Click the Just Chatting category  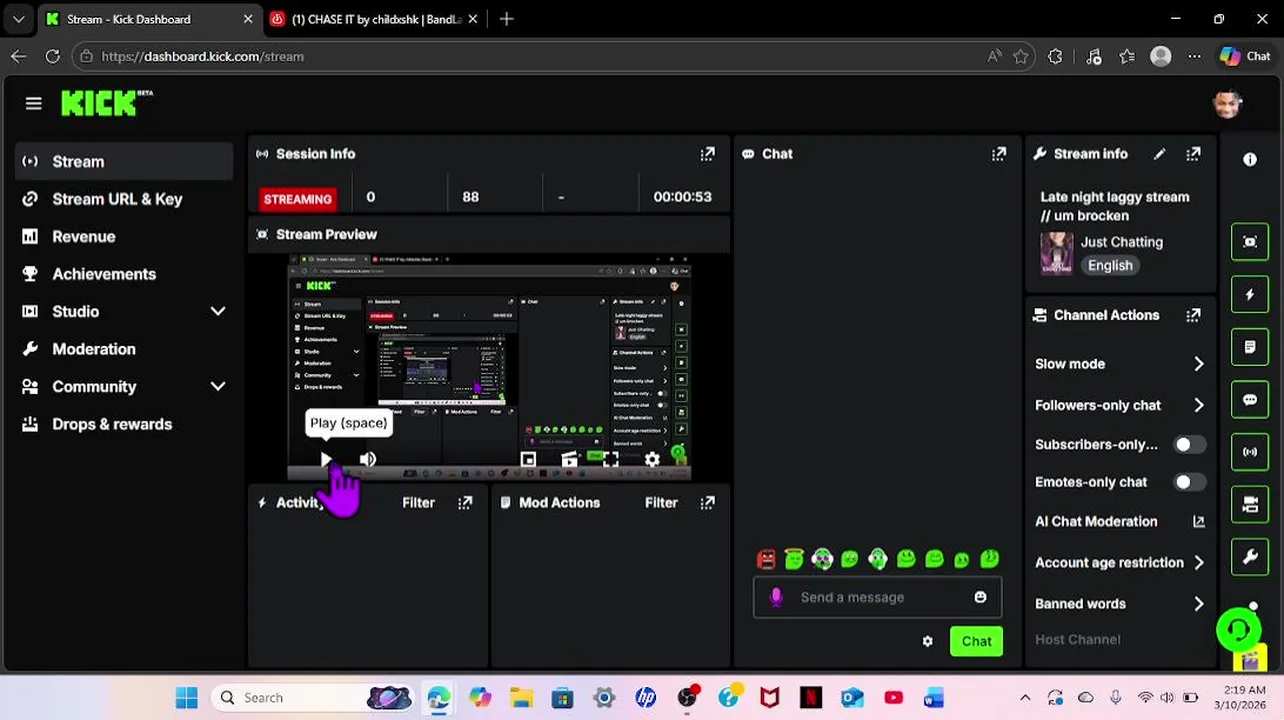[1121, 242]
